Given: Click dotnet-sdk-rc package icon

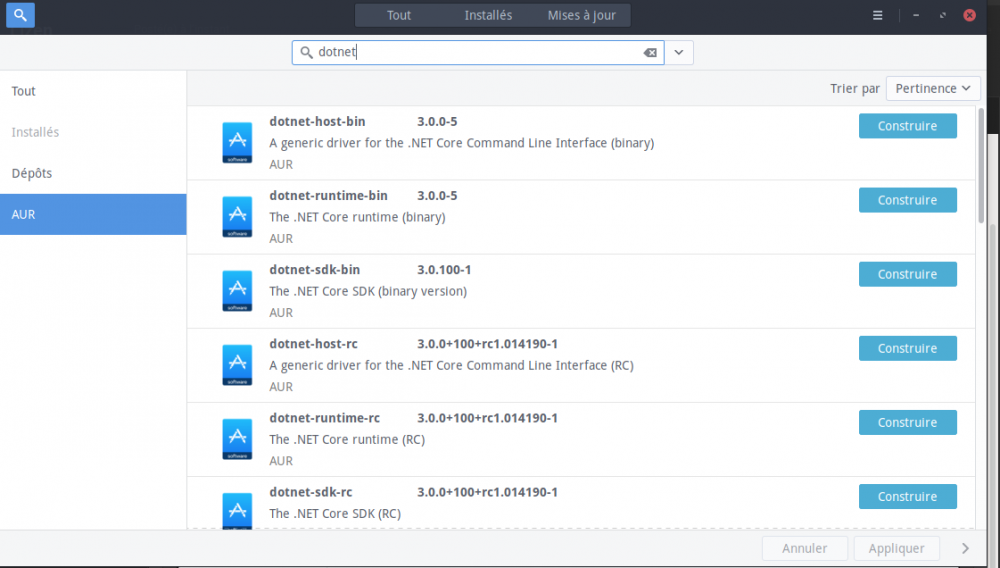Looking at the screenshot, I should (237, 511).
